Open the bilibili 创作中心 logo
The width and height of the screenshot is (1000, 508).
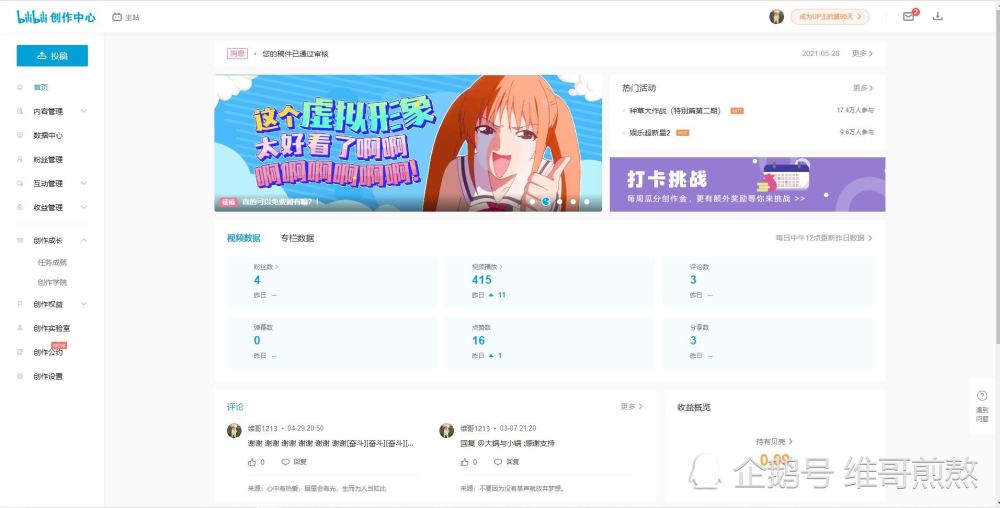coord(56,17)
